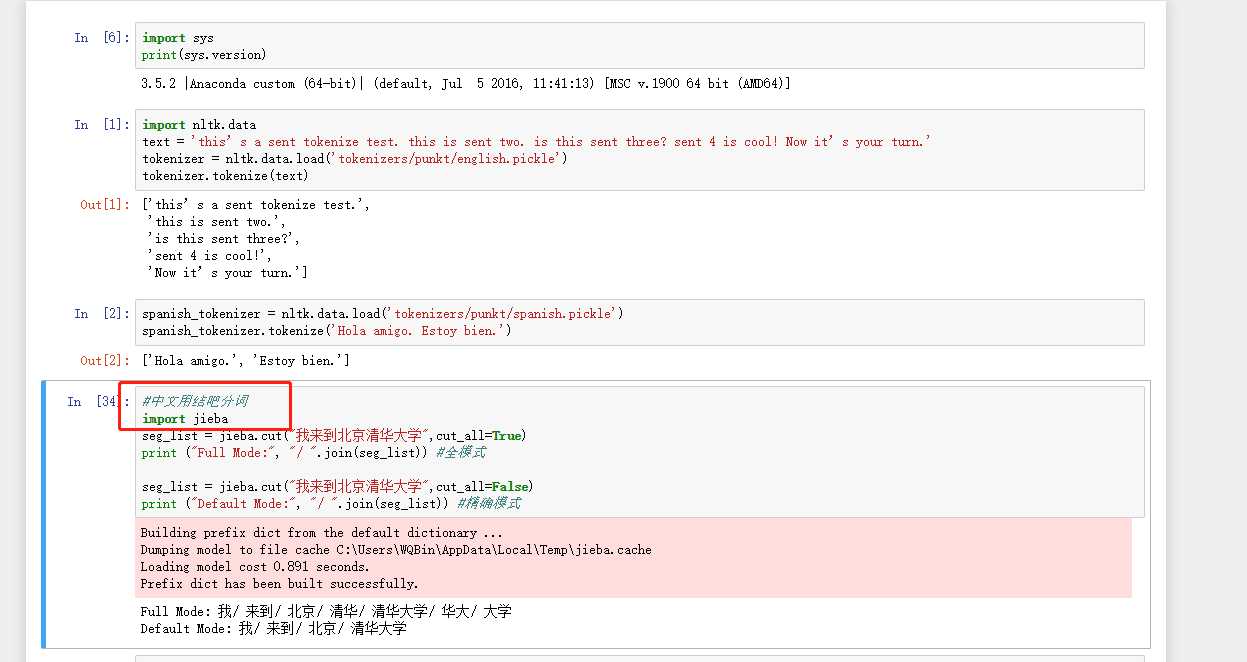Click stderr line 'Building prefix dict from the default dictionary'
Image resolution: width=1247 pixels, height=662 pixels.
tap(322, 533)
